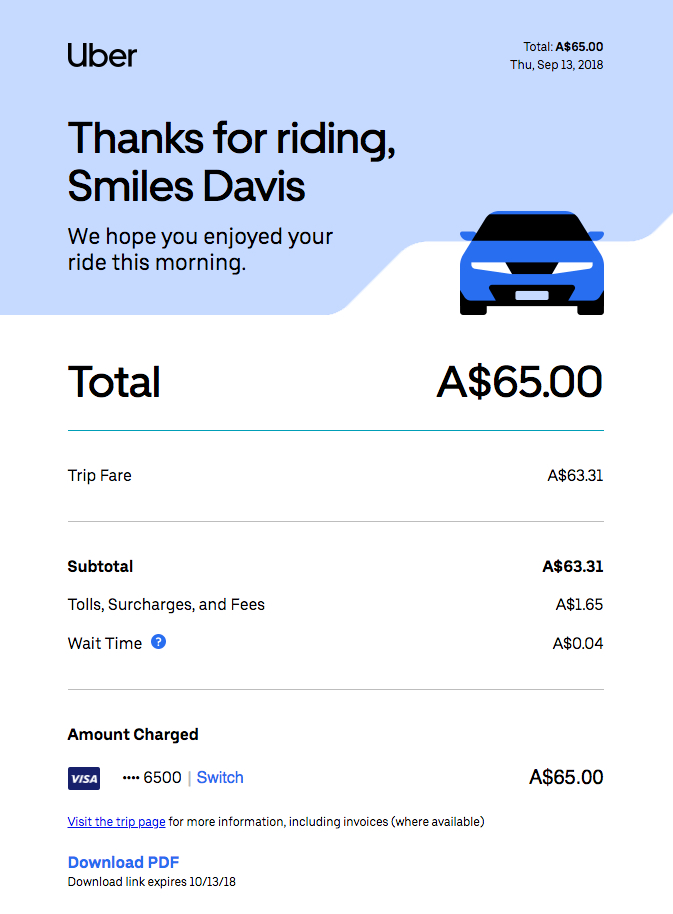Open the Wait Time help icon

point(158,642)
